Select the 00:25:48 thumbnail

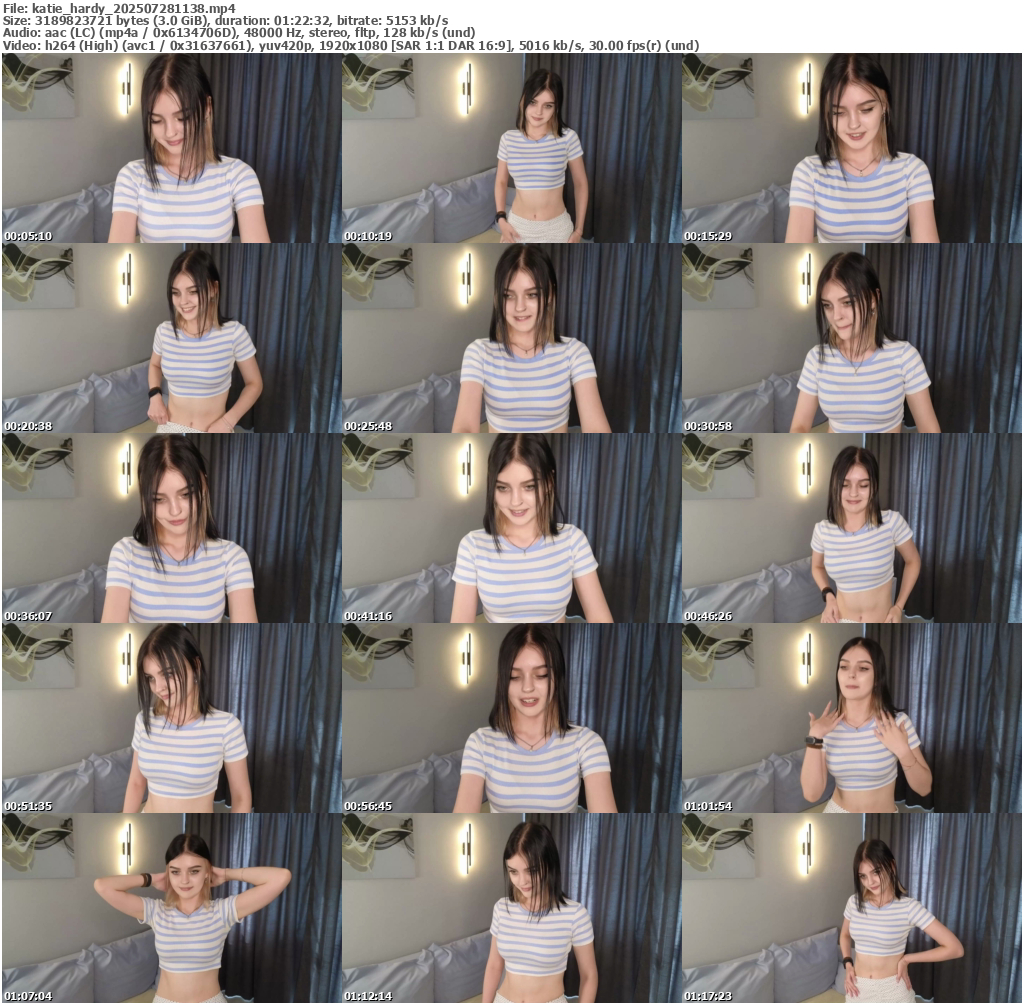coord(511,338)
